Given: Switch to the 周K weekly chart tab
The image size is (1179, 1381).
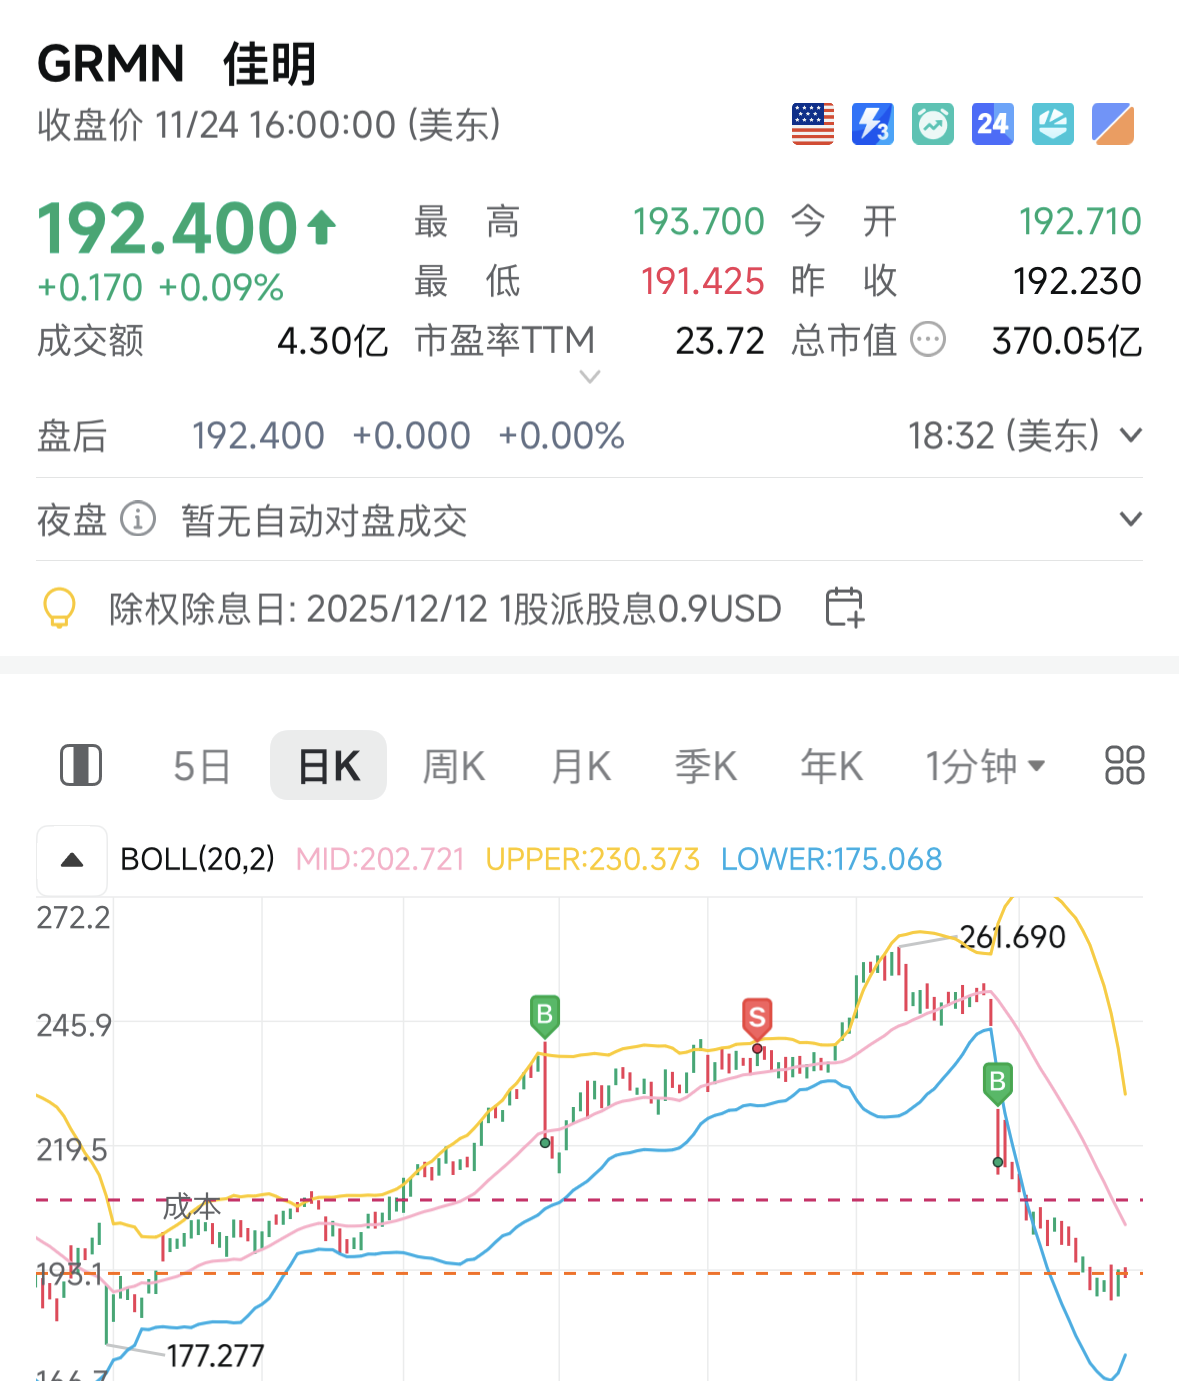Looking at the screenshot, I should [x=453, y=765].
